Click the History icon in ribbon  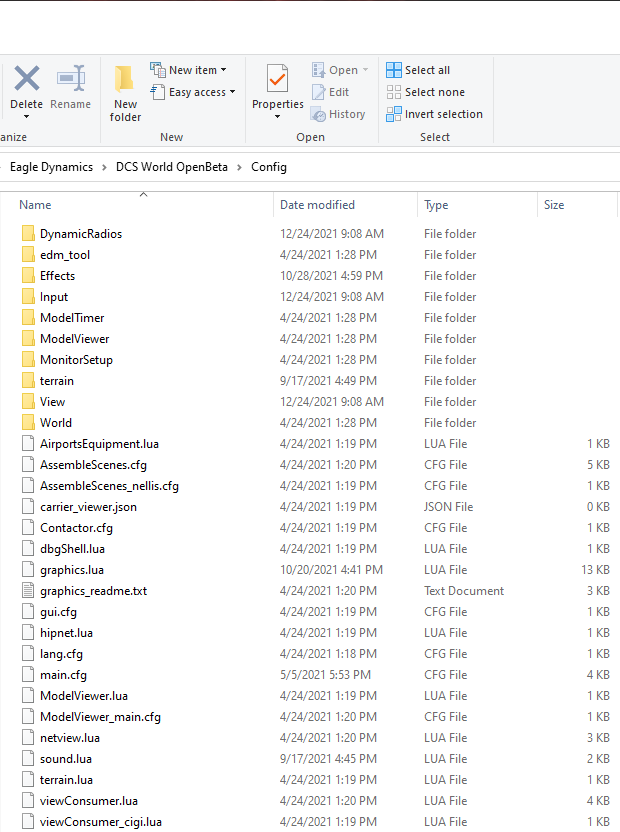click(318, 114)
